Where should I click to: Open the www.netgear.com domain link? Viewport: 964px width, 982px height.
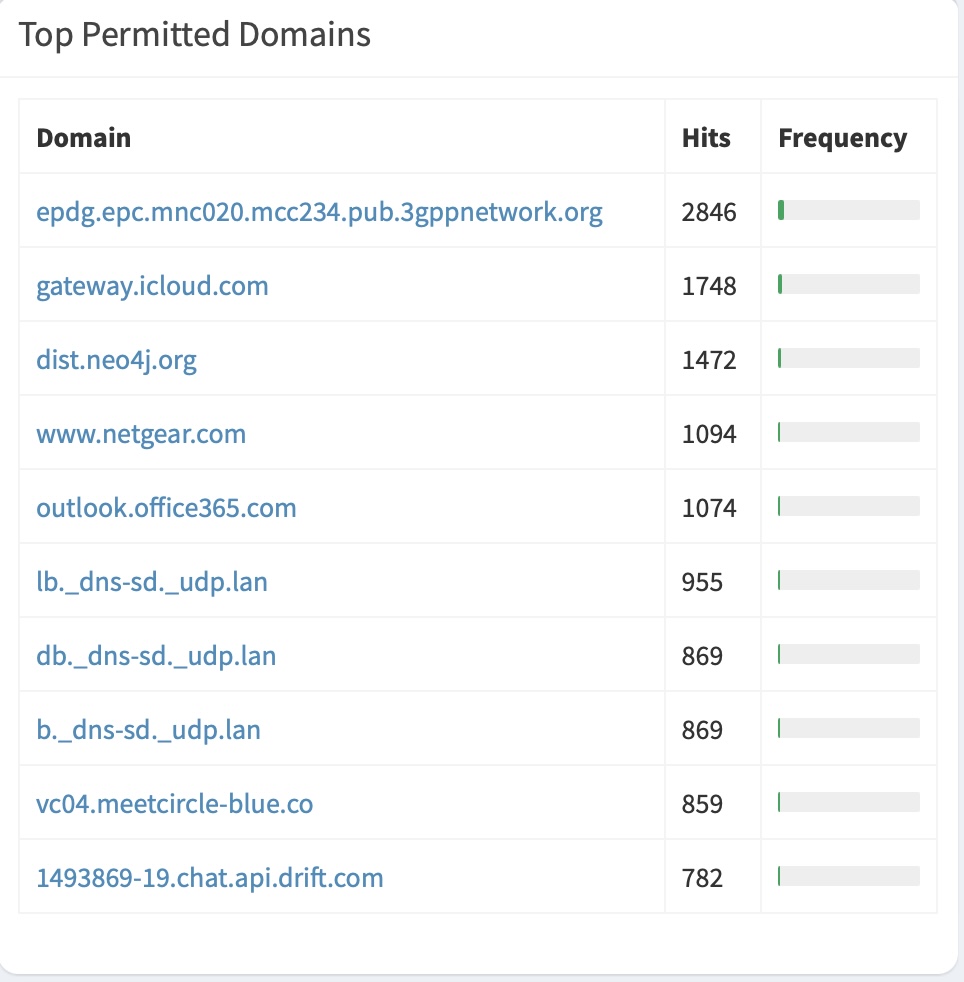click(141, 434)
